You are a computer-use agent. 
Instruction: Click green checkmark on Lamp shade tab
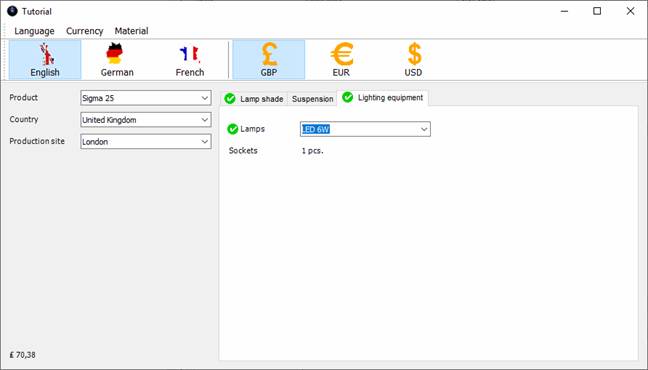point(230,99)
